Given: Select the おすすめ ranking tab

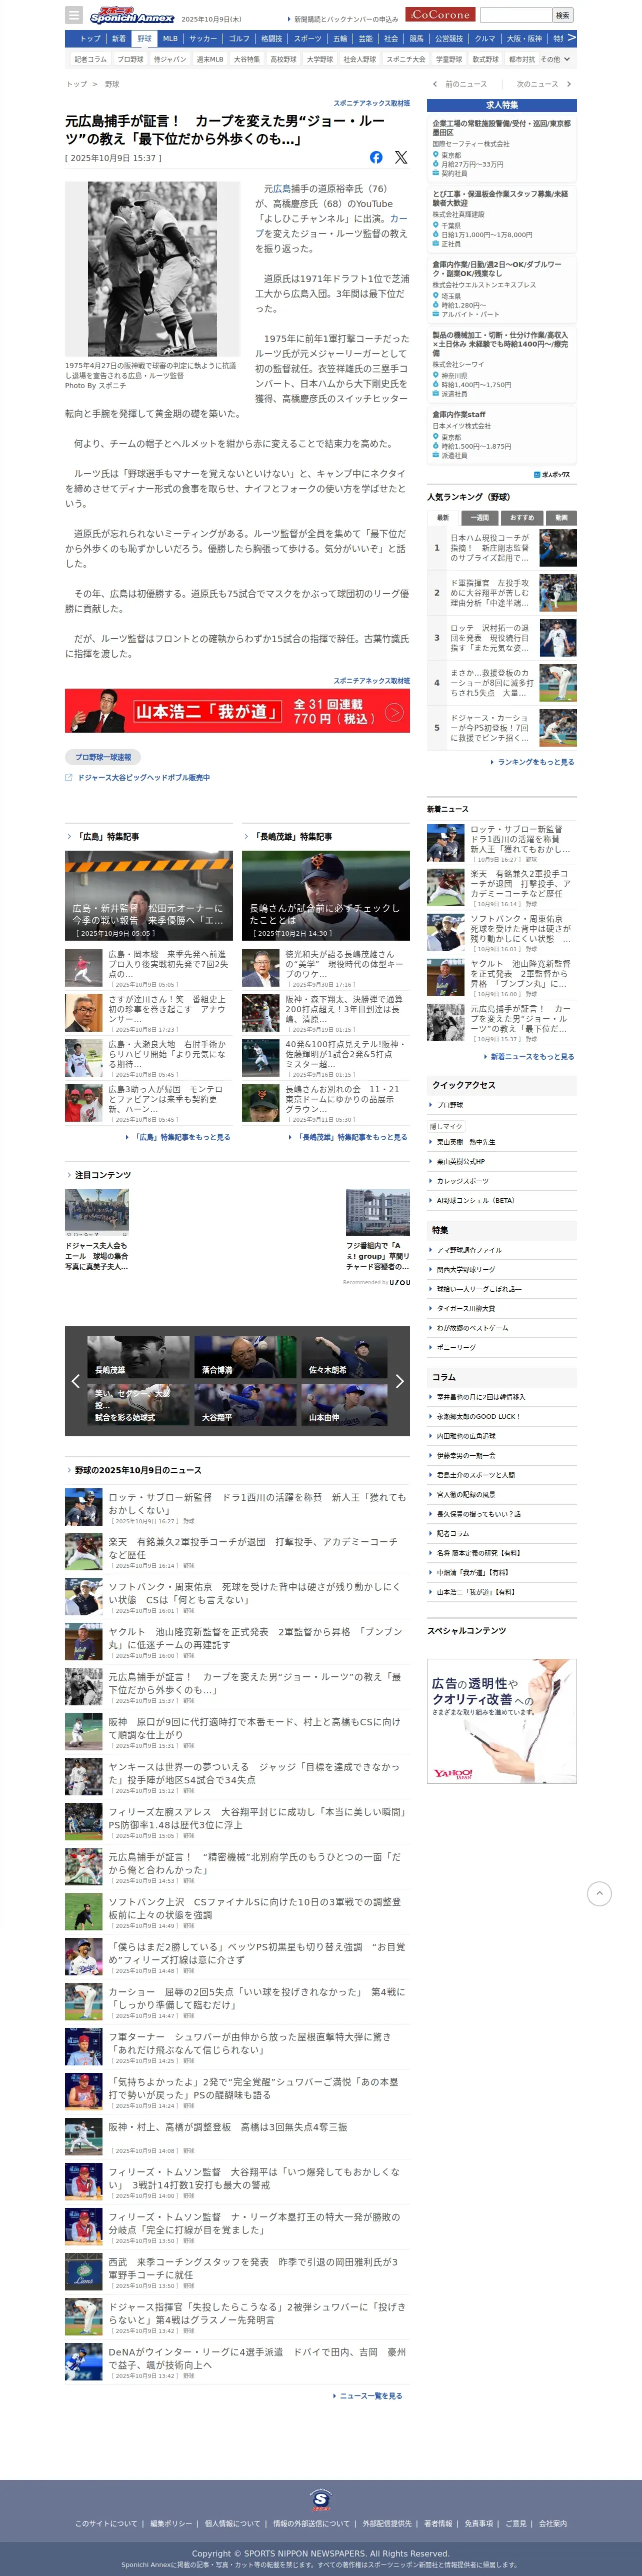Looking at the screenshot, I should pyautogui.click(x=522, y=517).
